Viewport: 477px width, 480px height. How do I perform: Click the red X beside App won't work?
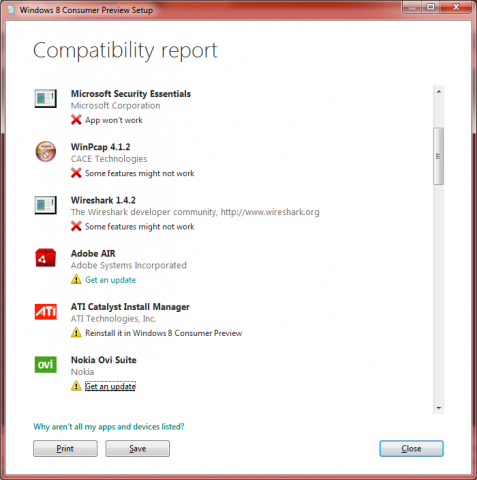76,120
